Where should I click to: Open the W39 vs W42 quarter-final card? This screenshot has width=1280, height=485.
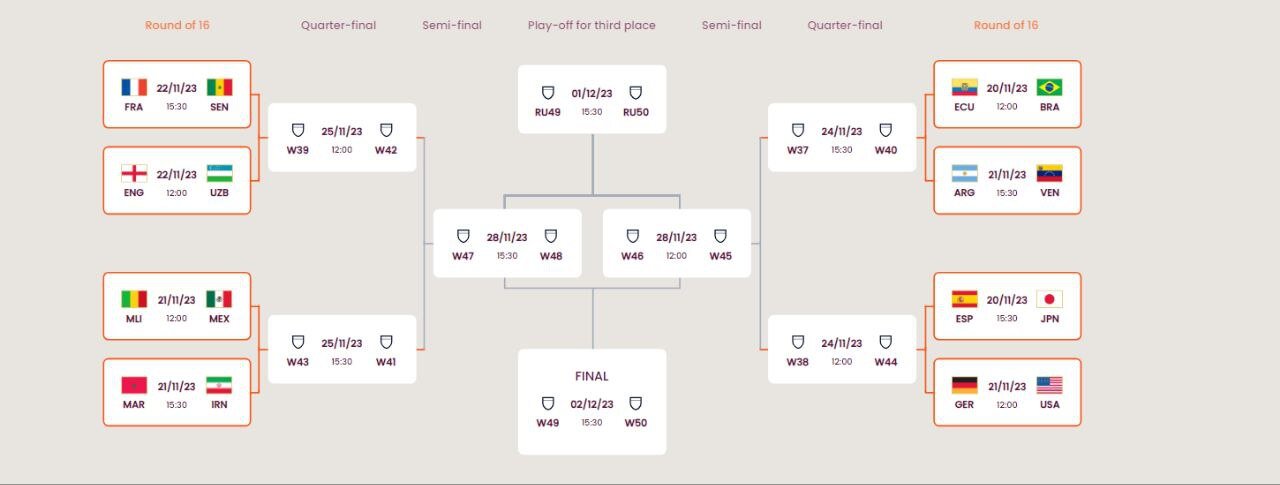342,137
